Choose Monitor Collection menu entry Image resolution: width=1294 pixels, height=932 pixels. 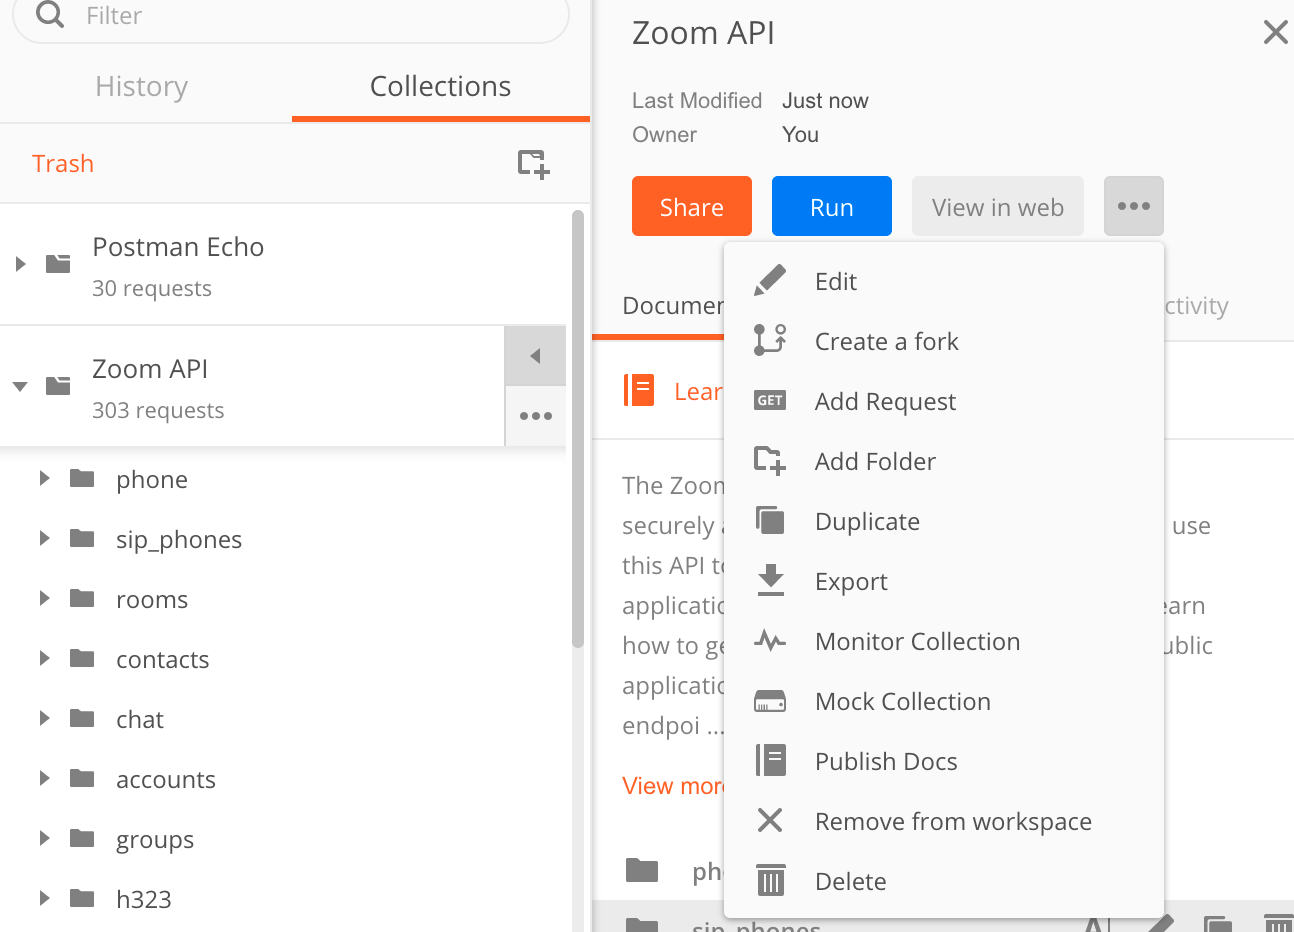944,641
